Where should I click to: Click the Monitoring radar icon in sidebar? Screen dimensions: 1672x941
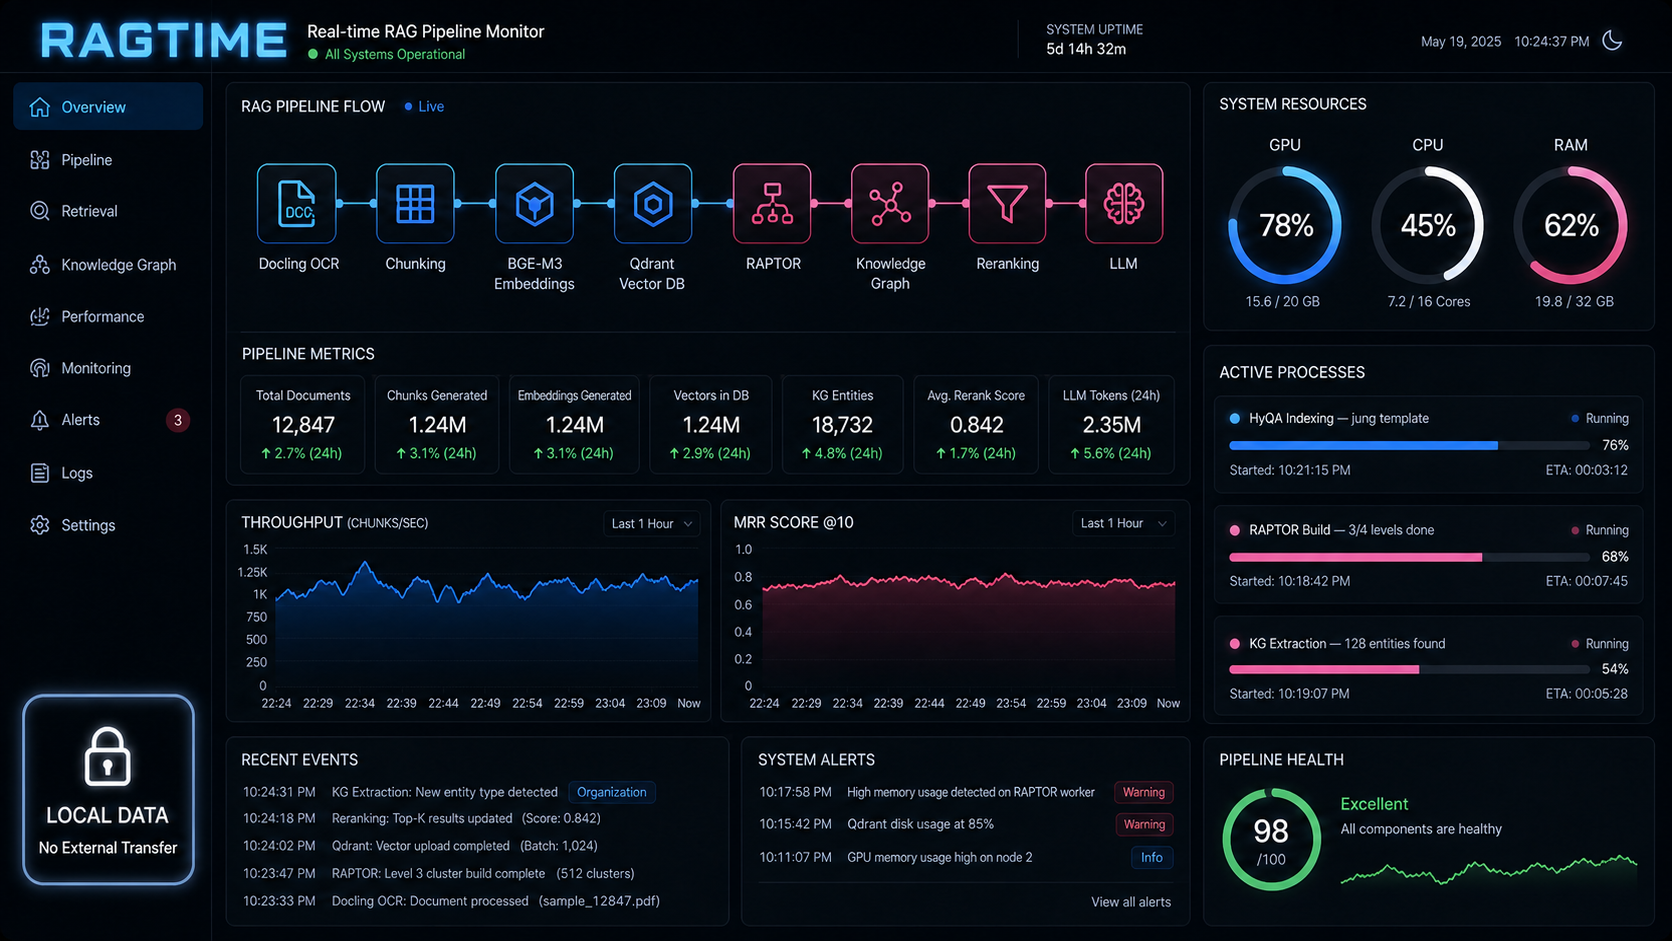[x=40, y=368]
